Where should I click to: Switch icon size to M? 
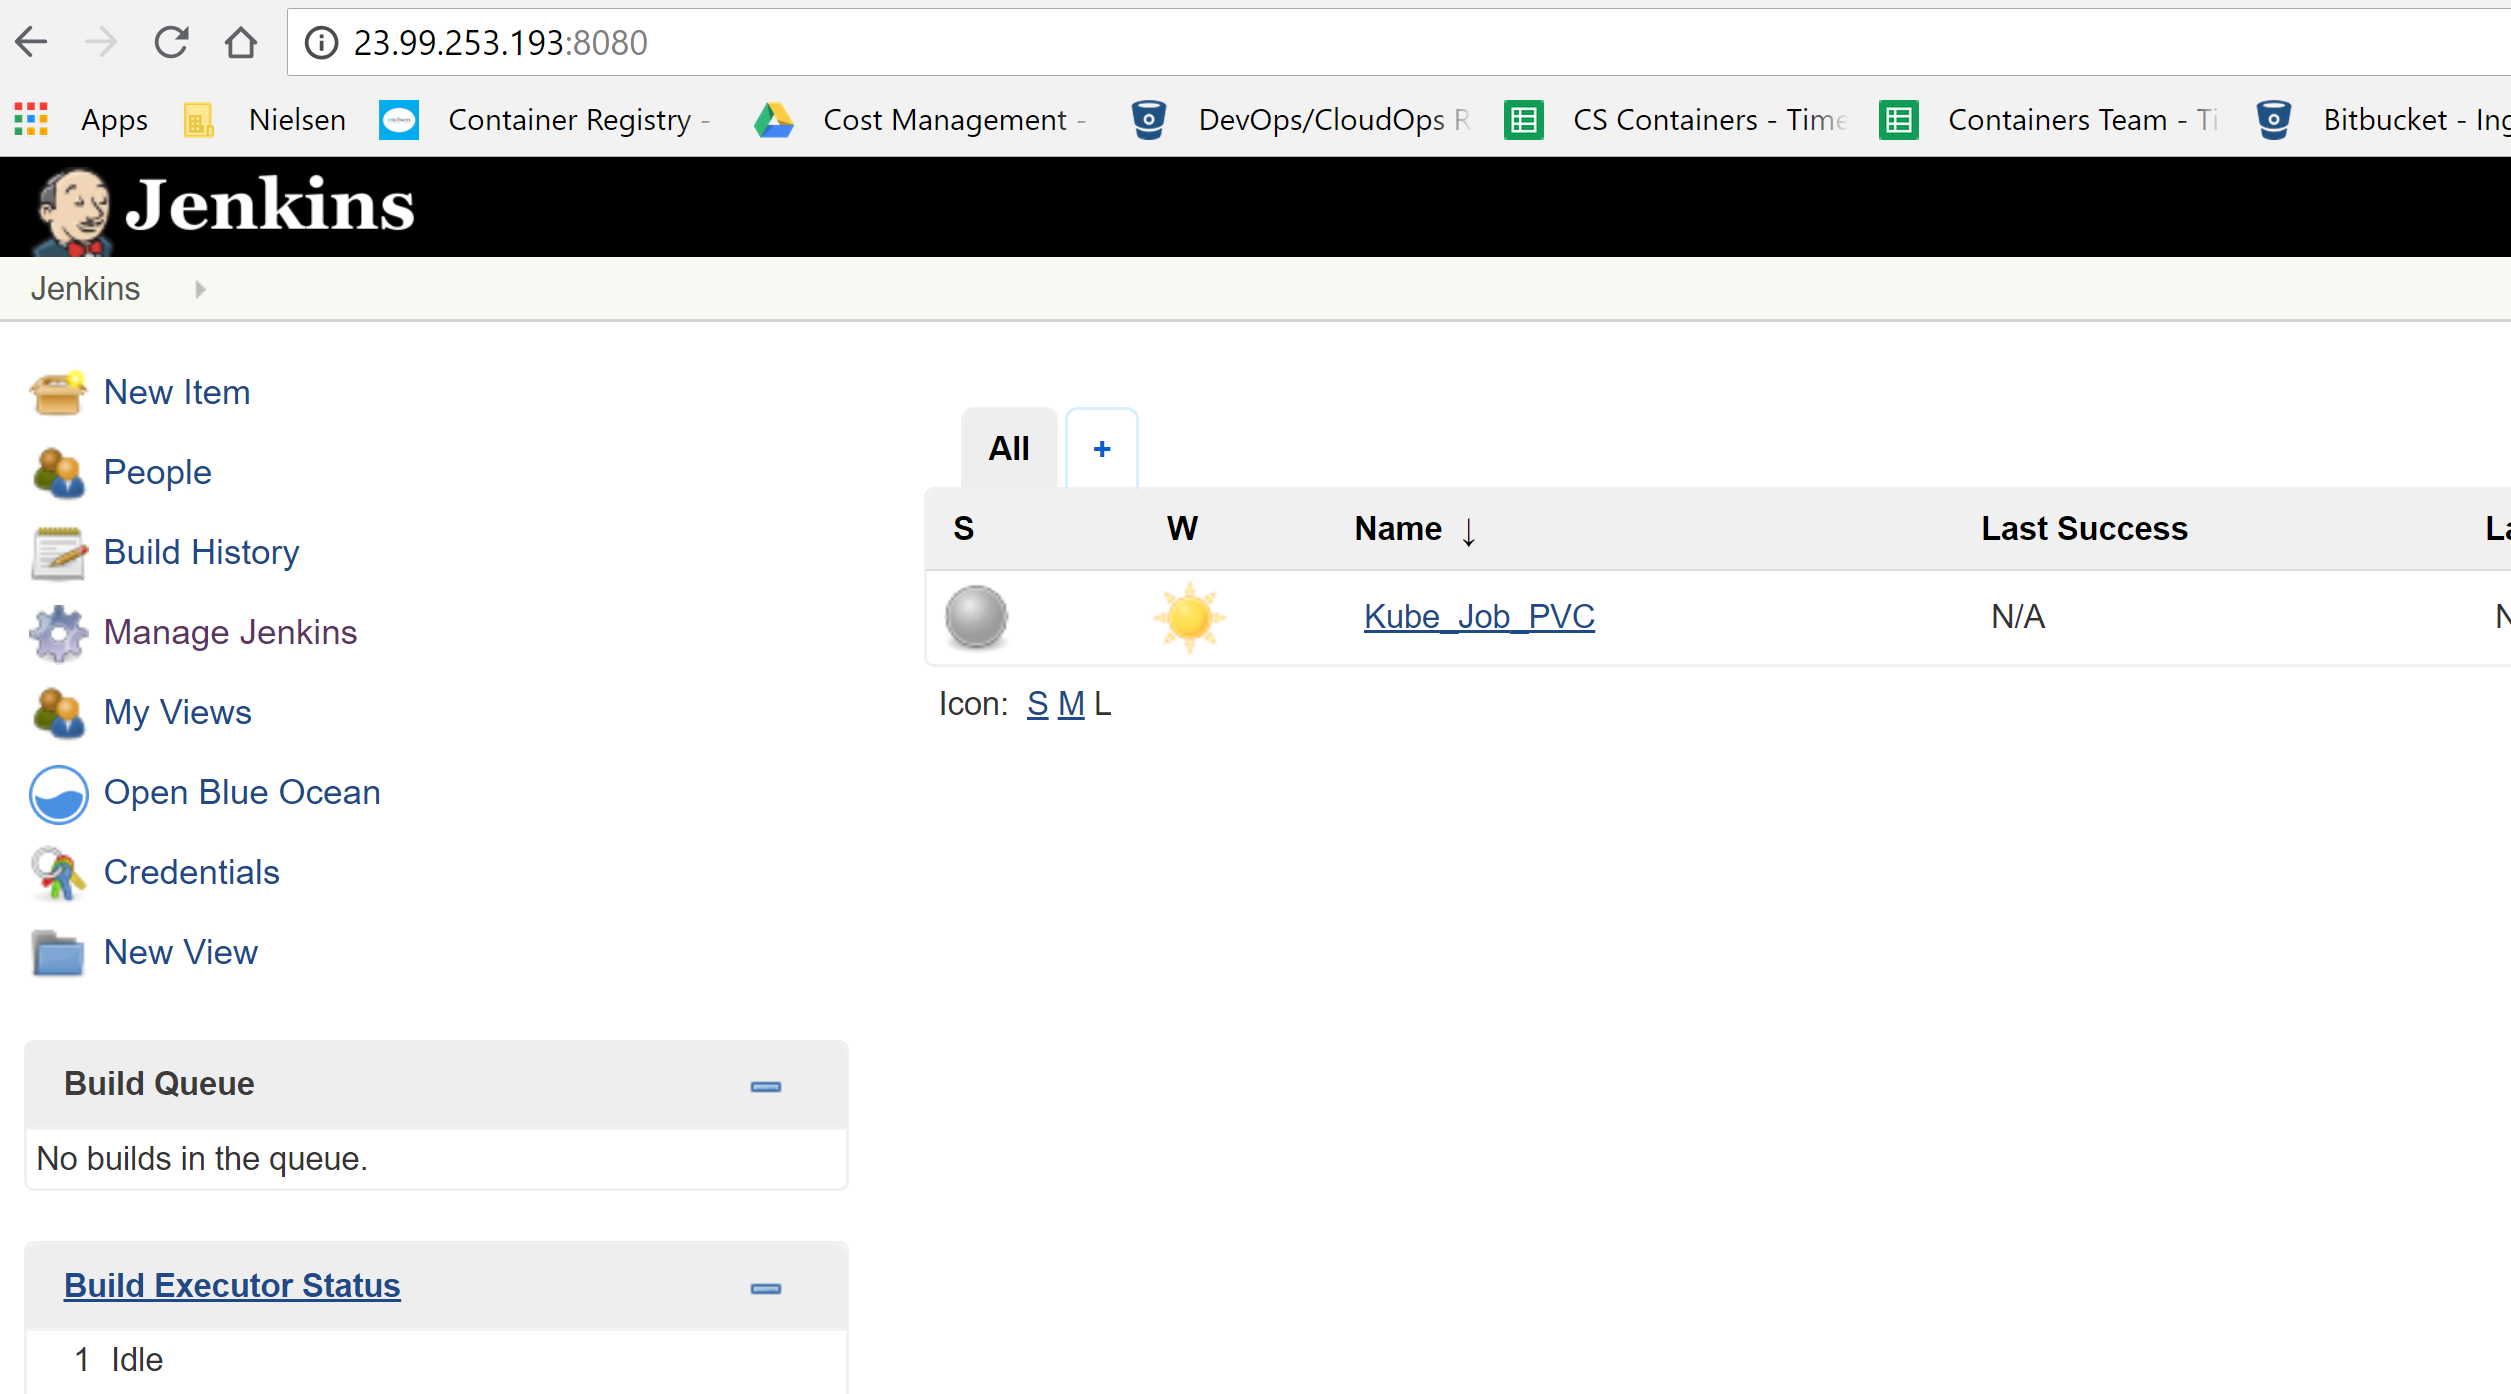coord(1070,704)
